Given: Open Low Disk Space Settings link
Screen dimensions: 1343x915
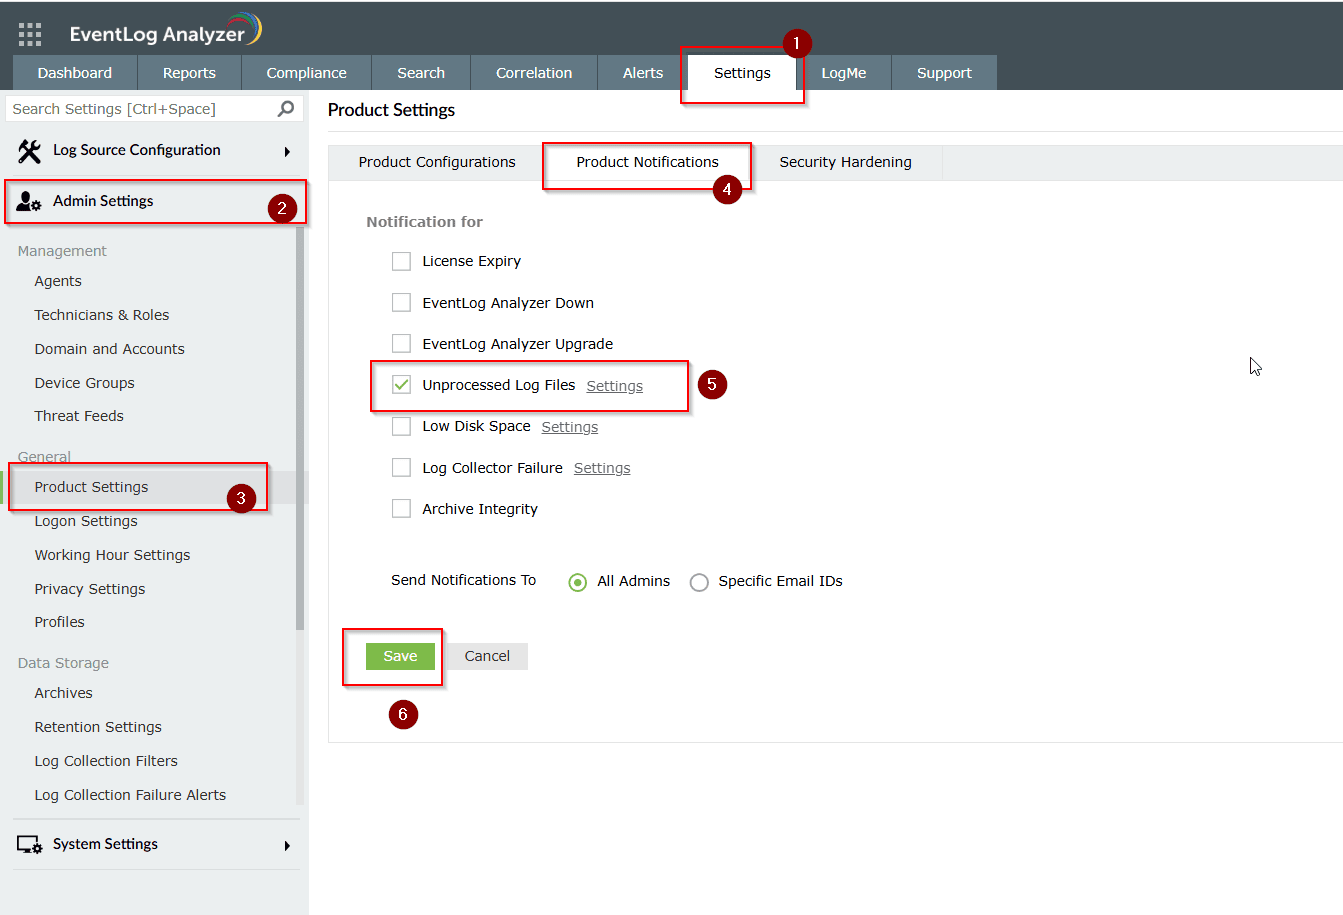Looking at the screenshot, I should (x=570, y=427).
